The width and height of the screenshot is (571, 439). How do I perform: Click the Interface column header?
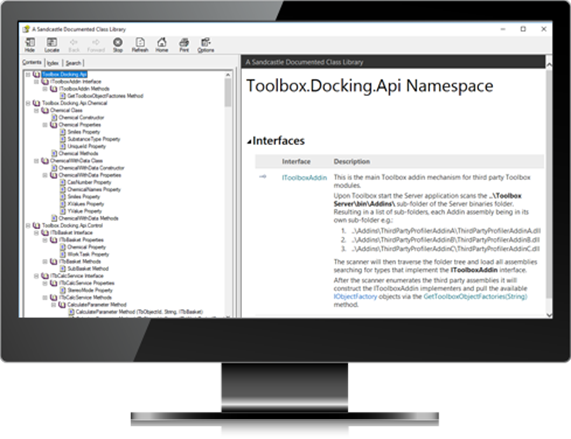click(296, 162)
